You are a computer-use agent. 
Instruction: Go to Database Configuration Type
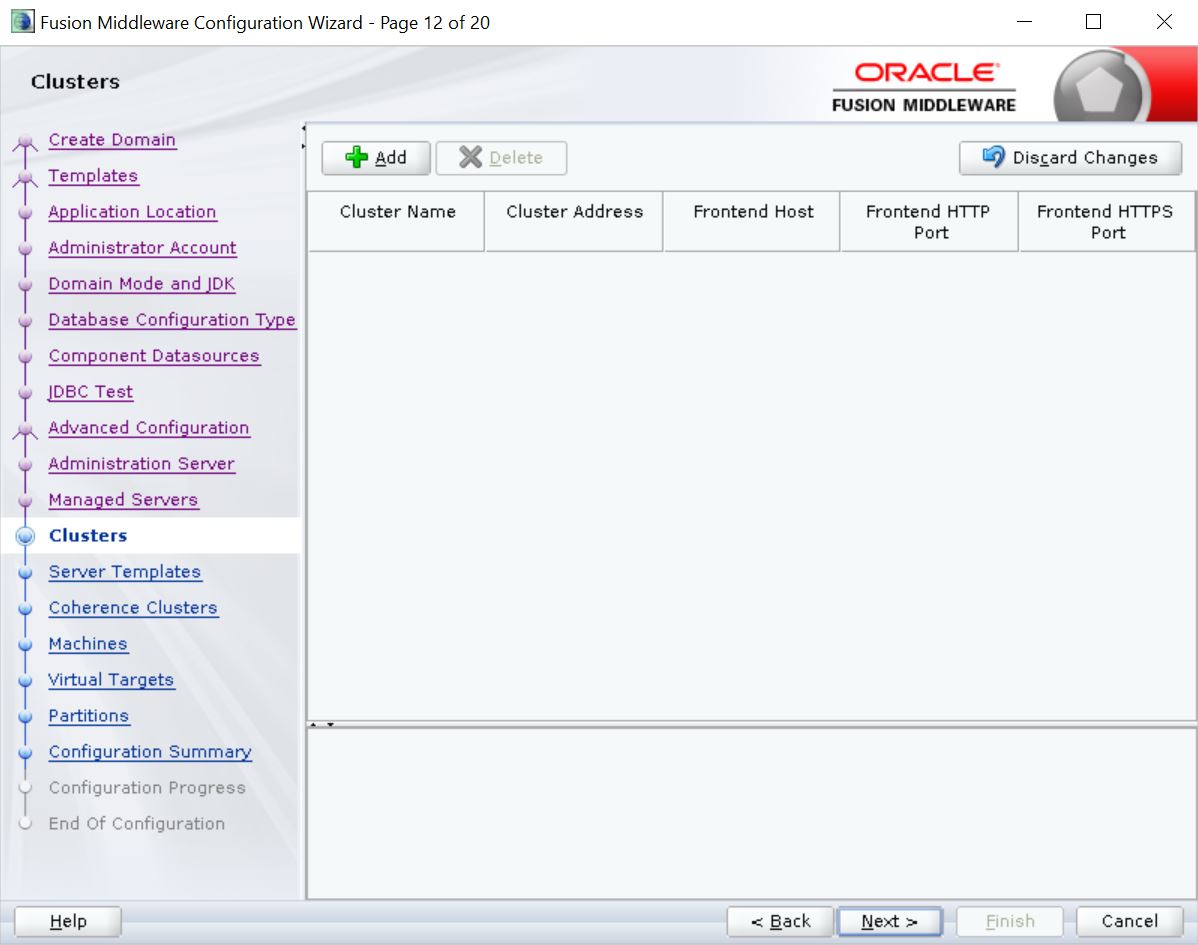[x=172, y=319]
